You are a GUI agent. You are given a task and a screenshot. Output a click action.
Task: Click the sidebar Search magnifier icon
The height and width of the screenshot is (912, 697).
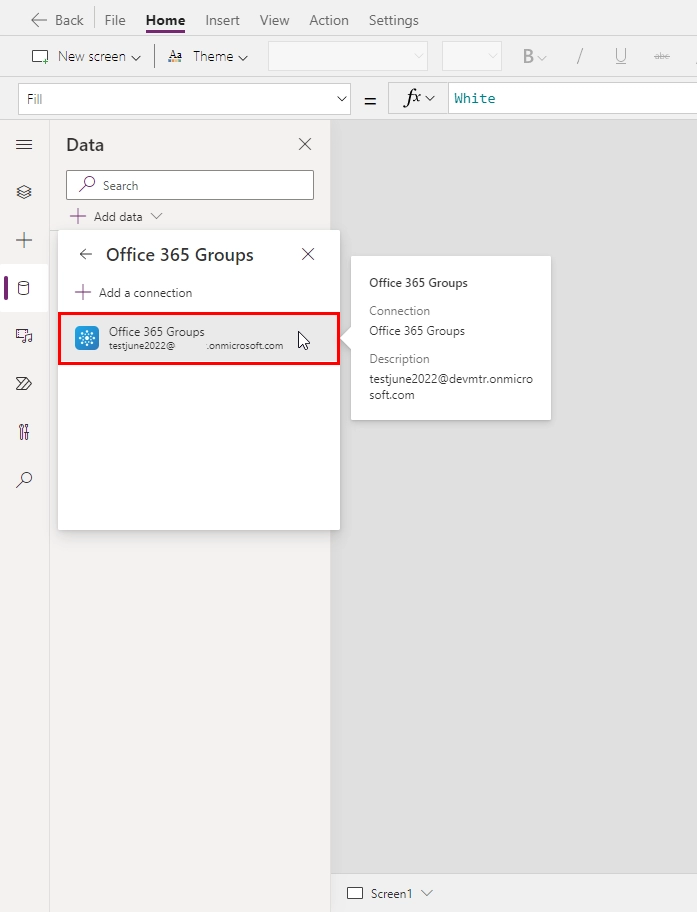point(24,479)
